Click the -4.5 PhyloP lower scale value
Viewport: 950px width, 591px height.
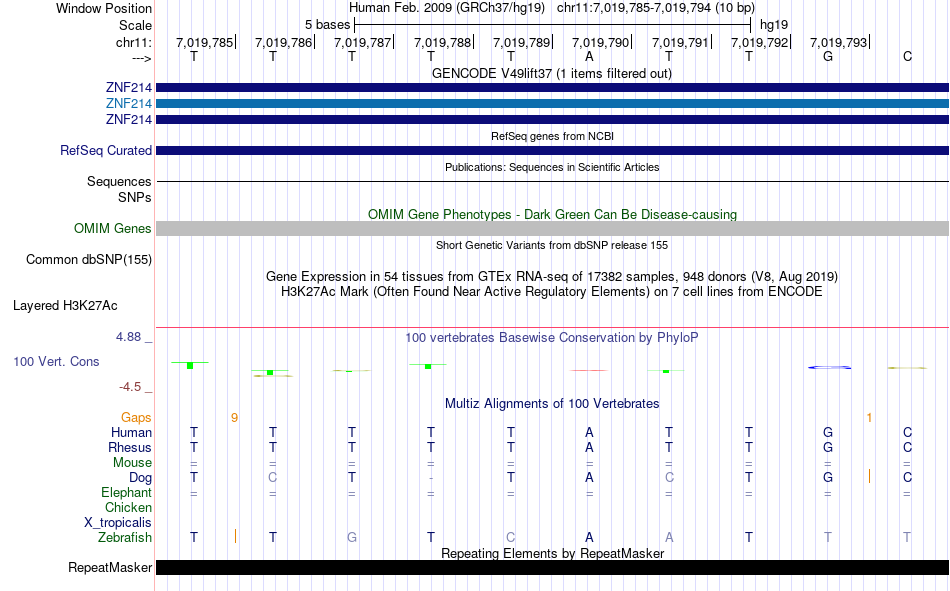(130, 387)
